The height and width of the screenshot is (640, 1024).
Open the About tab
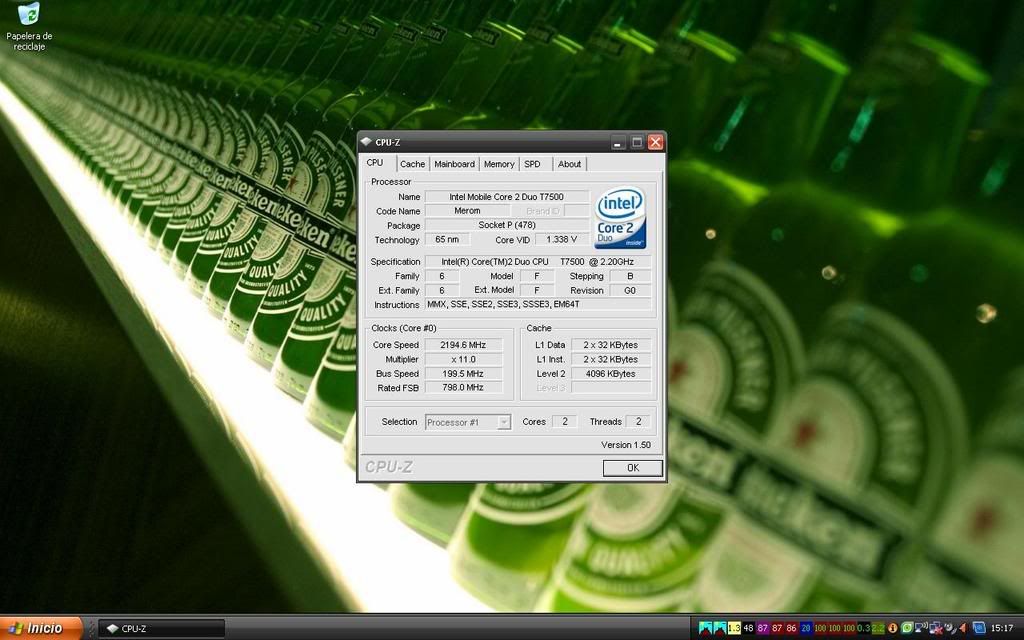point(569,164)
